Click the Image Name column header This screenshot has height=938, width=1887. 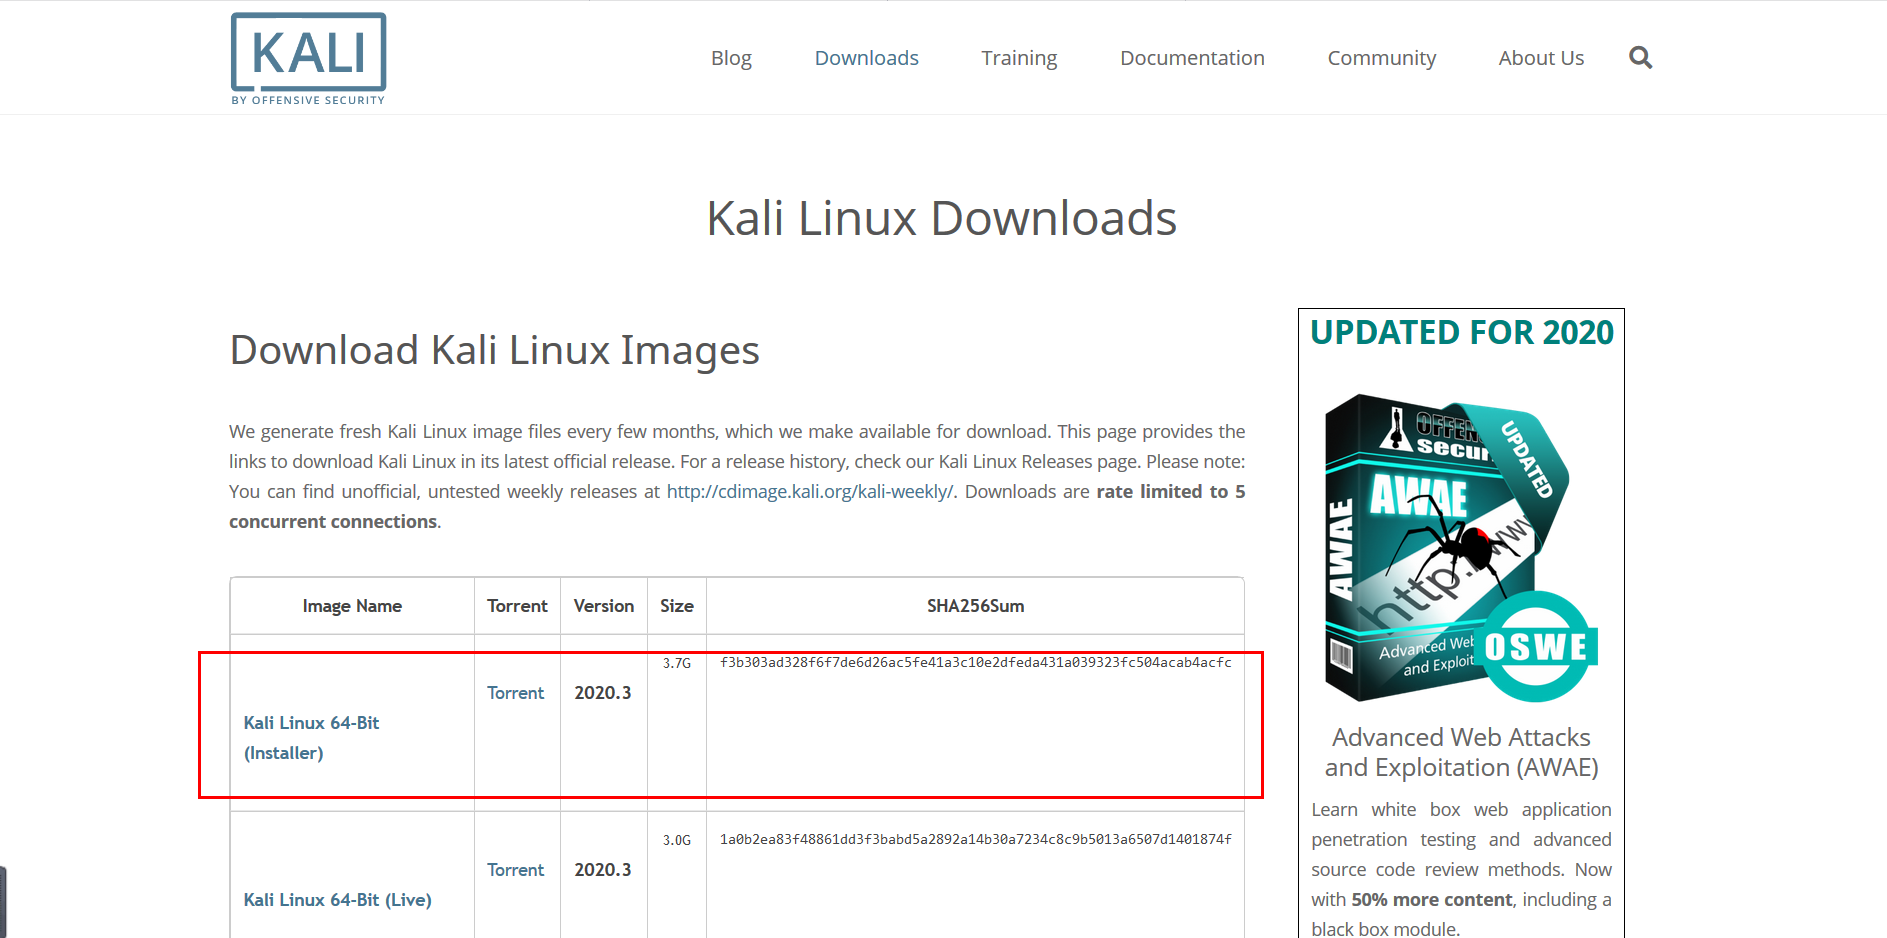[352, 605]
